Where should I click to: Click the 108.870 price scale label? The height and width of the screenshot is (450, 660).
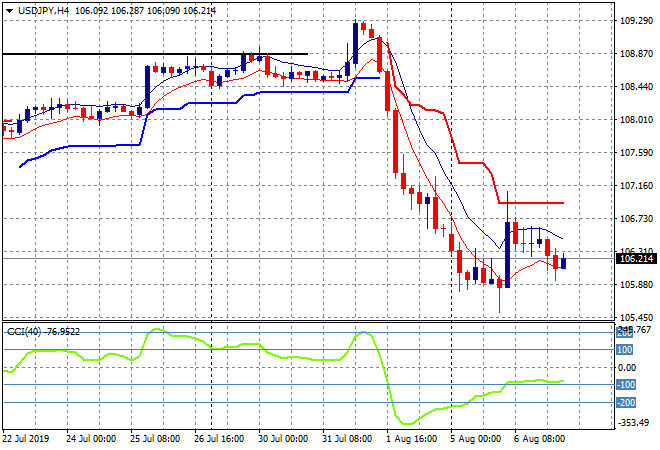636,53
